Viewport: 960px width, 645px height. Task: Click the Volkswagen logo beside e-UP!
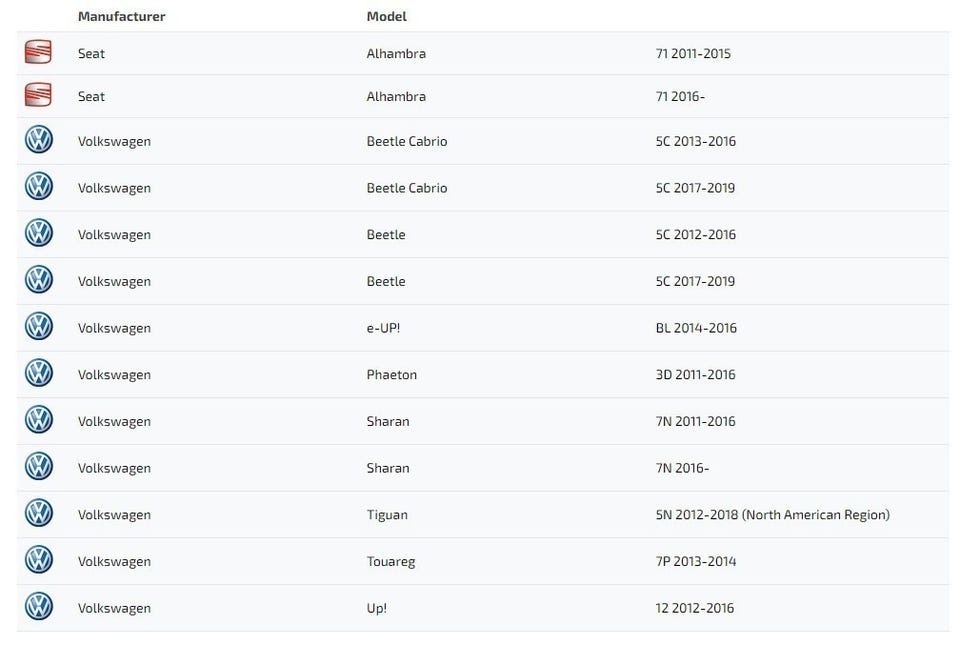(39, 327)
